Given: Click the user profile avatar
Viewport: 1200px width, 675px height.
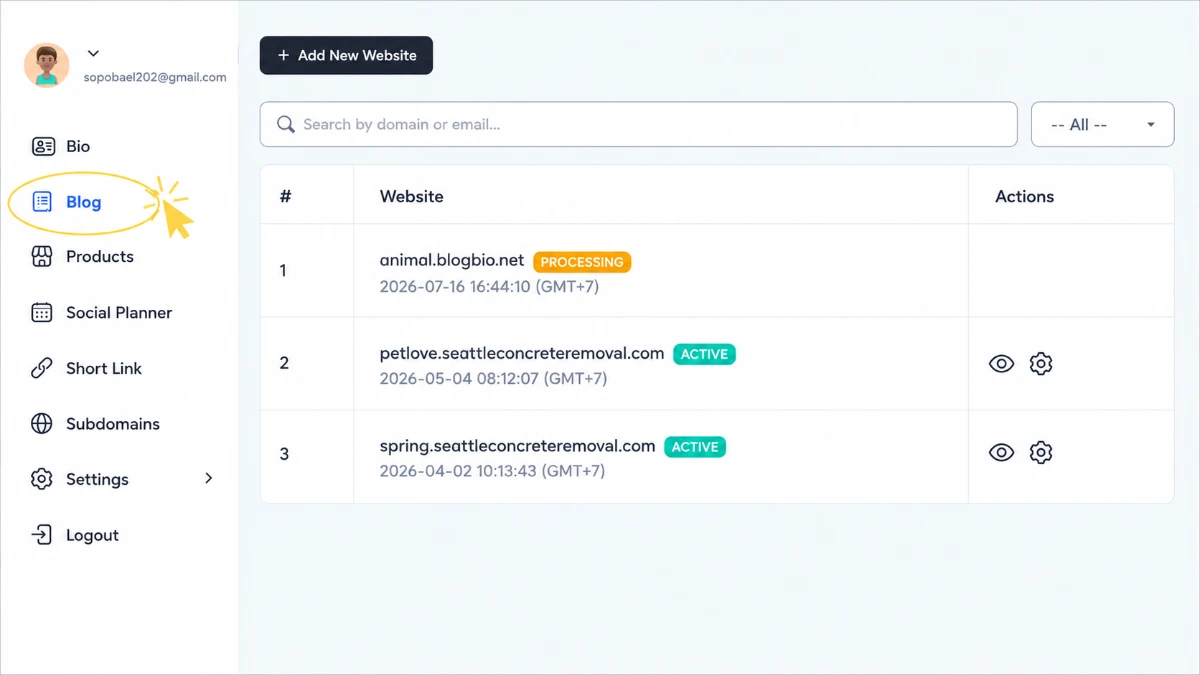Looking at the screenshot, I should (47, 65).
